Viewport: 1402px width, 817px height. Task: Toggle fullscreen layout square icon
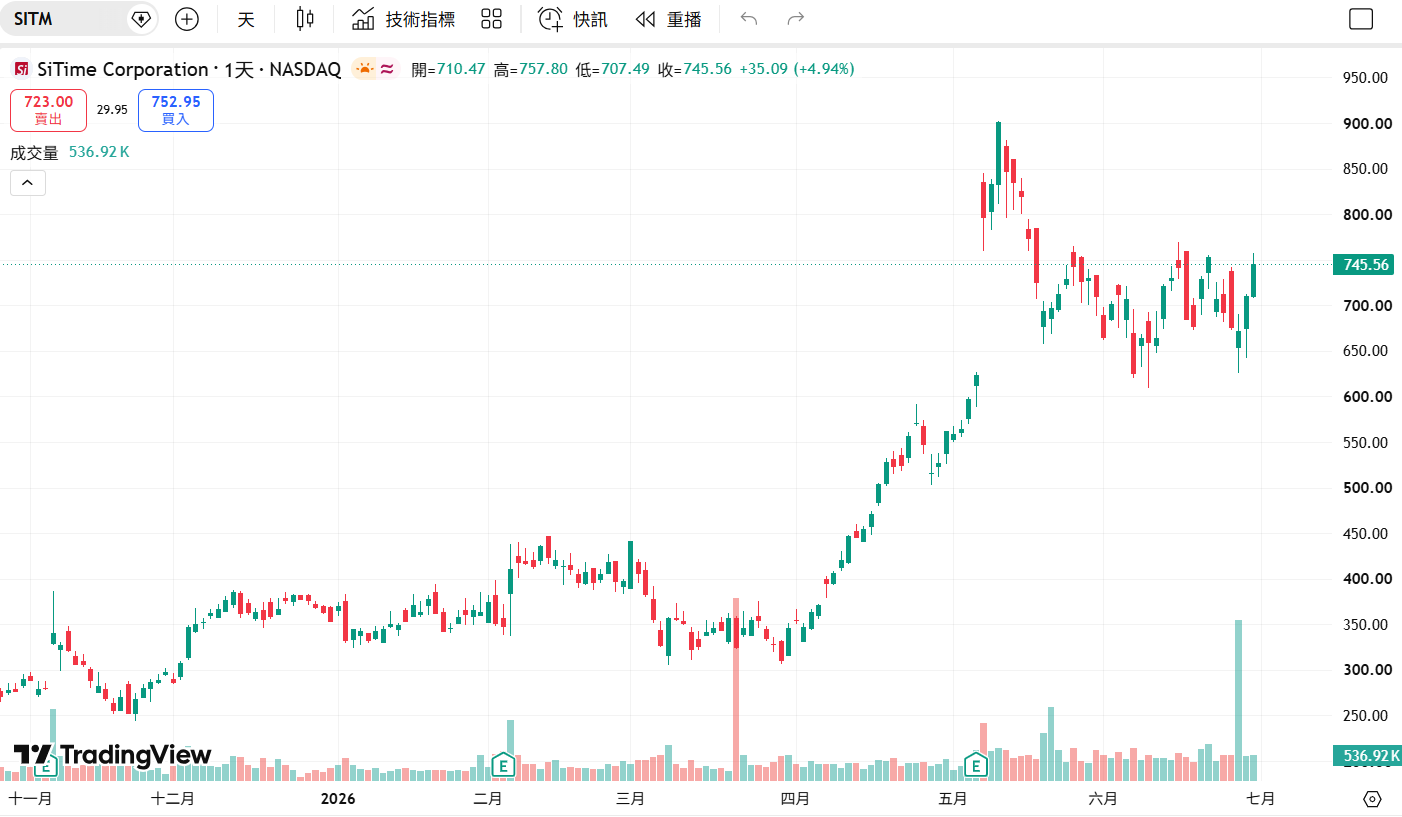[1361, 19]
